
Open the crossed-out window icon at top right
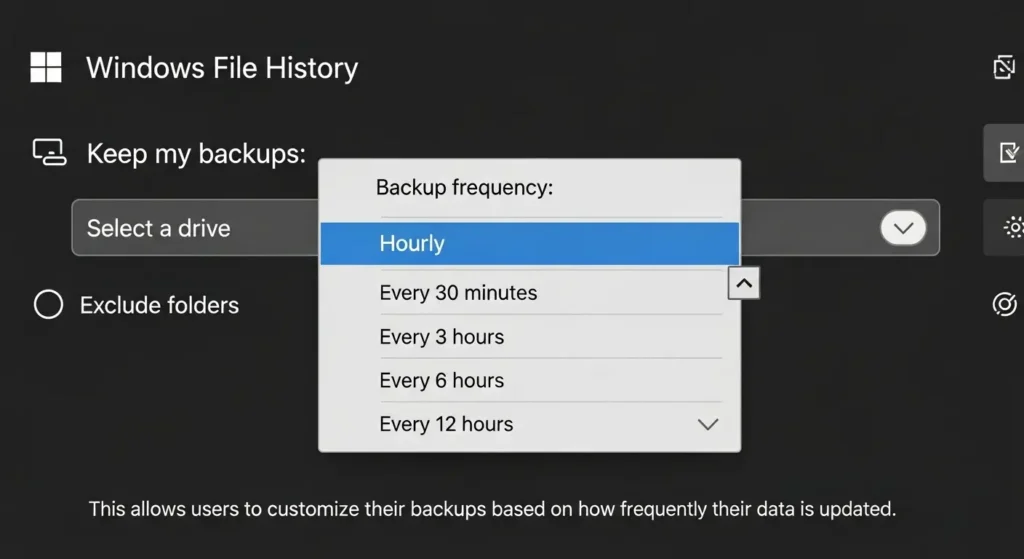(x=1004, y=67)
